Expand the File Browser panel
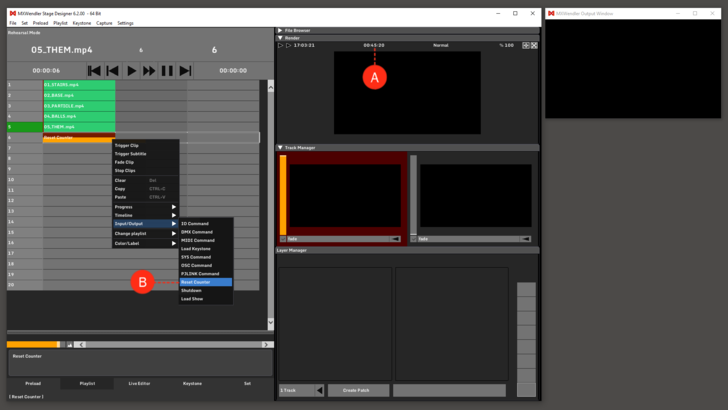The image size is (728, 410). pyautogui.click(x=280, y=30)
